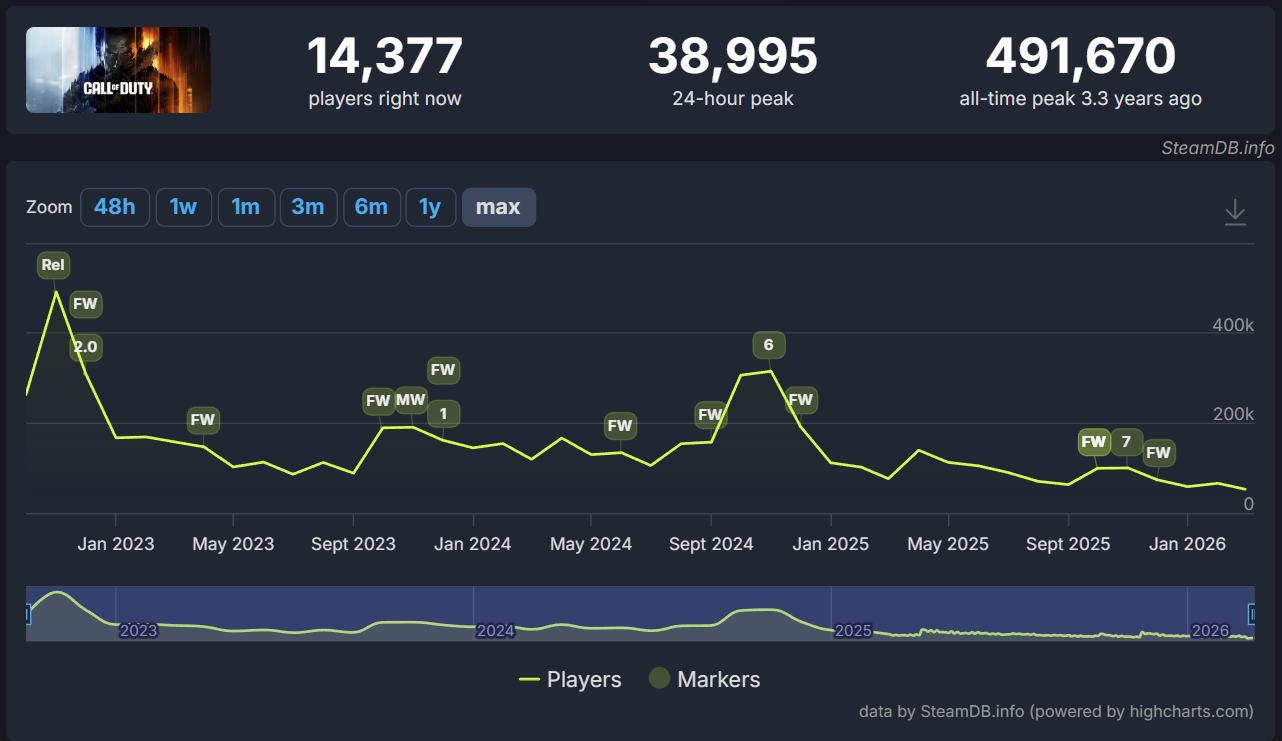Click the 38,995 24-hour peak figure
The image size is (1282, 741).
(x=733, y=56)
